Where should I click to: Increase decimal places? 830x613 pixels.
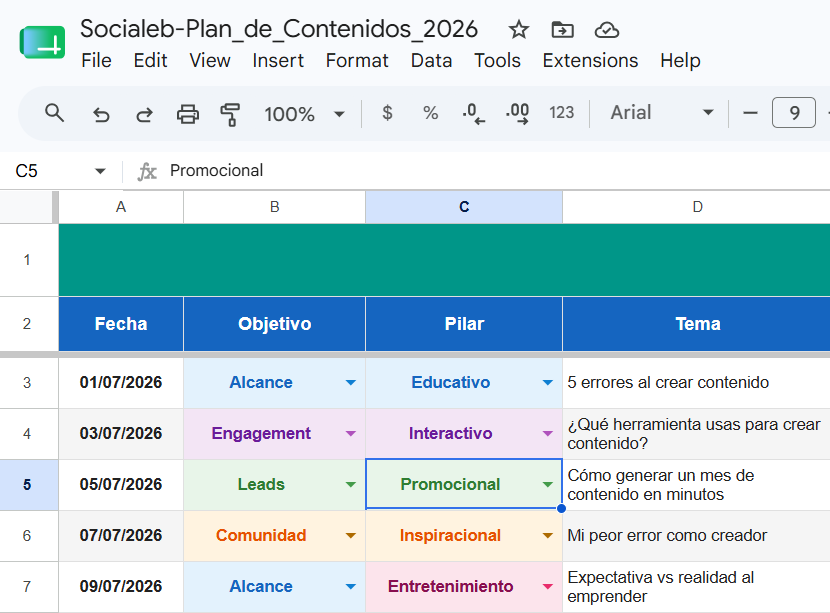tap(517, 113)
